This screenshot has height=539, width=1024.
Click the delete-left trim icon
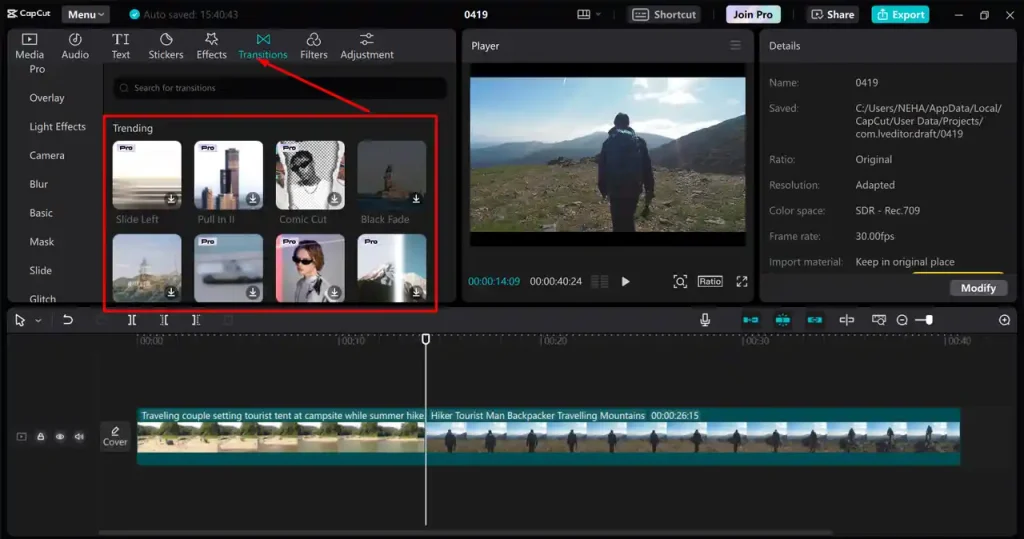pos(164,319)
